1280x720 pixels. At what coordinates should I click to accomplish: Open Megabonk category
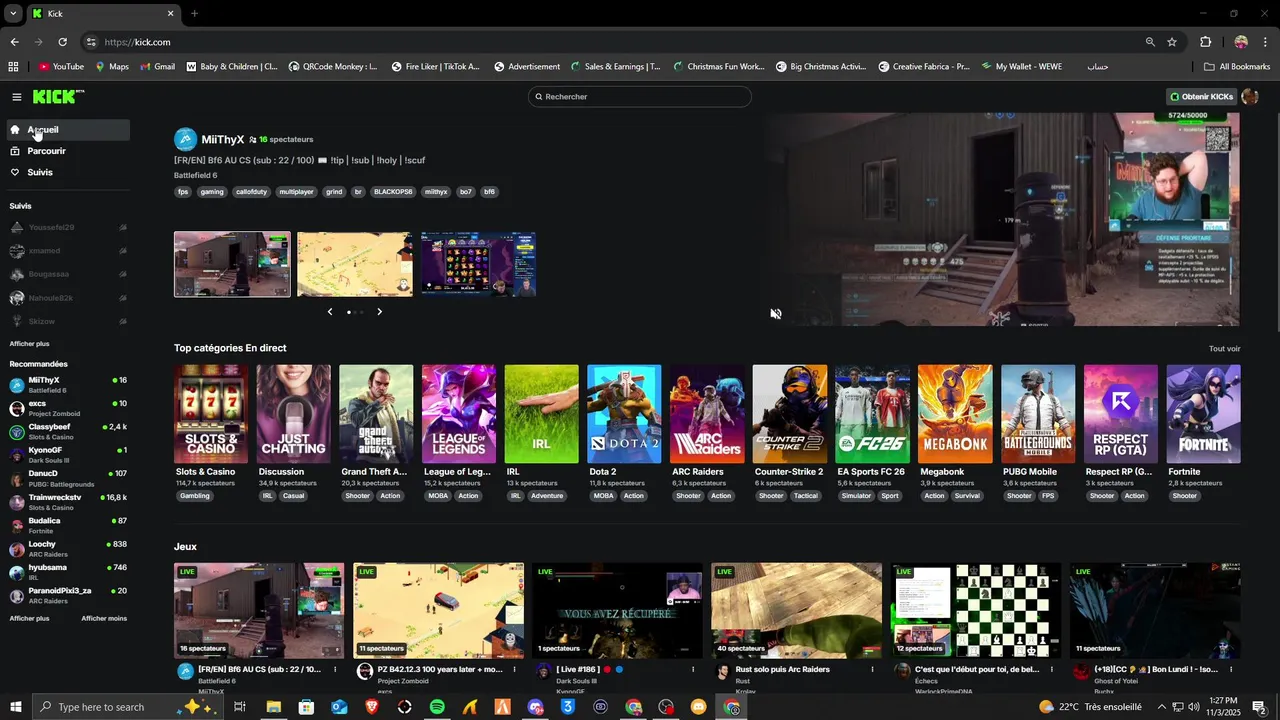(955, 414)
